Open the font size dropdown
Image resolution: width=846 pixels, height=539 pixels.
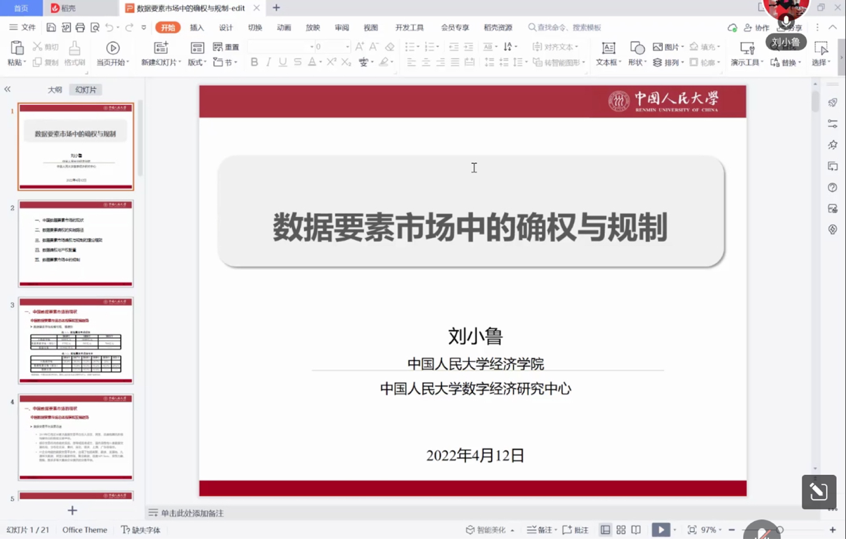click(347, 47)
